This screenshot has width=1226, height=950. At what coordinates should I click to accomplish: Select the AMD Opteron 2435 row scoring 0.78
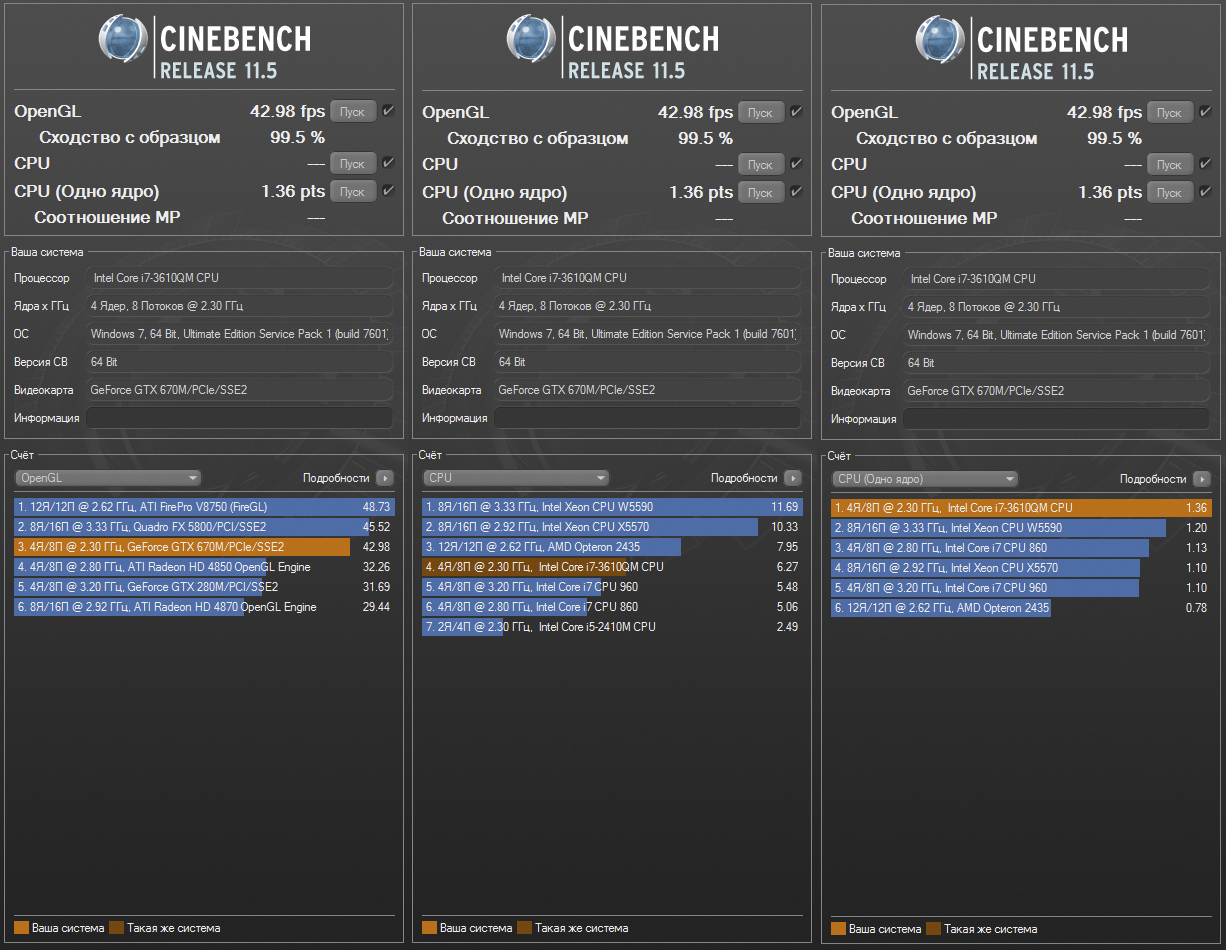(x=1021, y=608)
